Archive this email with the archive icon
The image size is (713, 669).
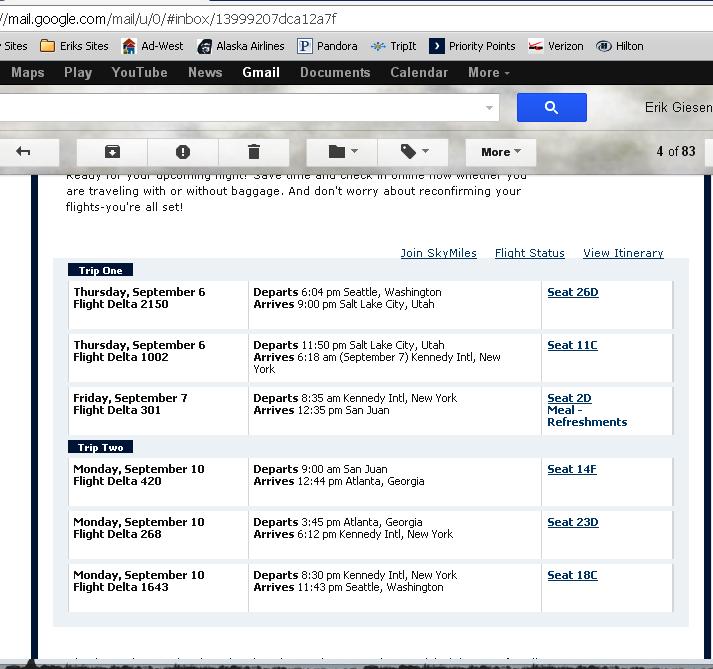pyautogui.click(x=112, y=152)
